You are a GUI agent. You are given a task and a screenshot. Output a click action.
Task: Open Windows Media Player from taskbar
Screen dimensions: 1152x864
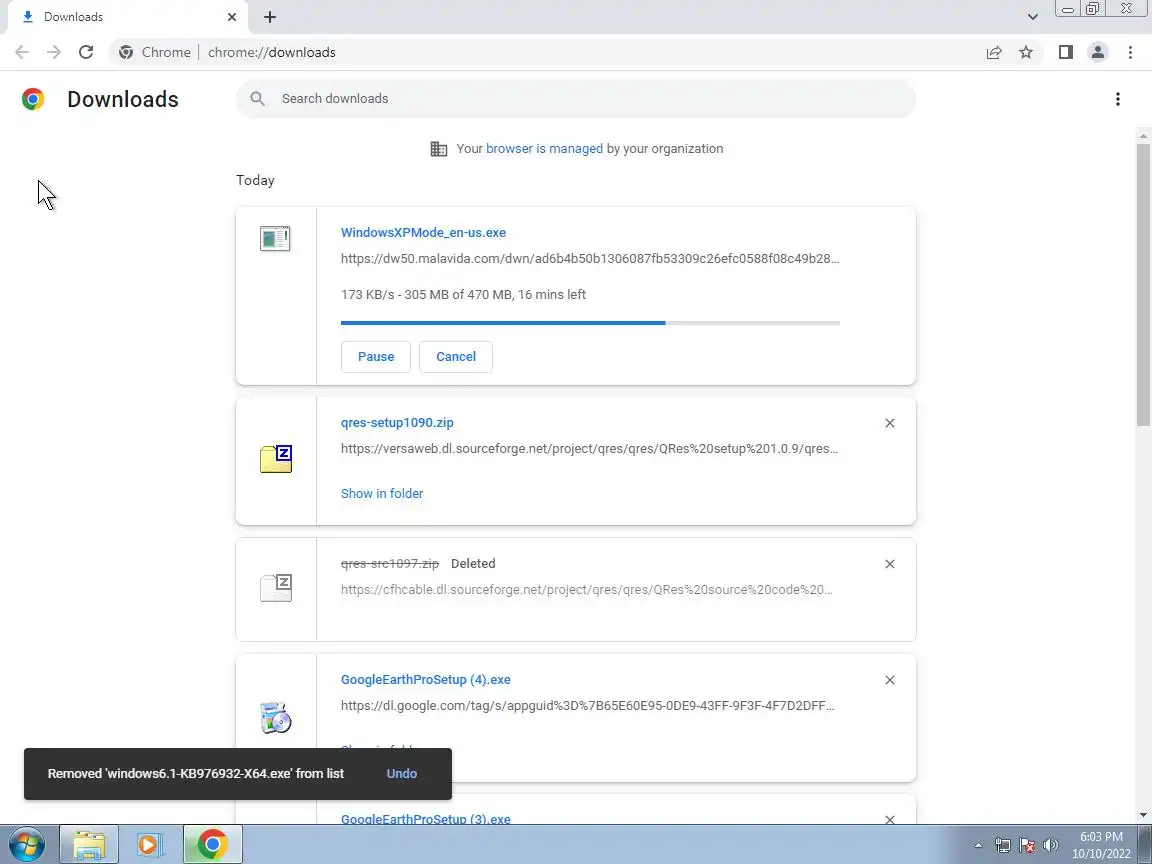(149, 844)
